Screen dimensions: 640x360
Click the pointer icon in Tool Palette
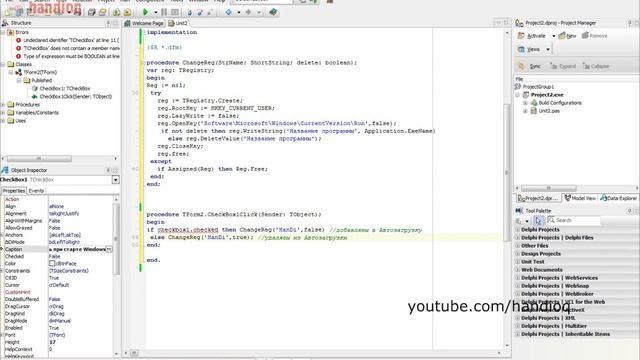click(x=538, y=221)
